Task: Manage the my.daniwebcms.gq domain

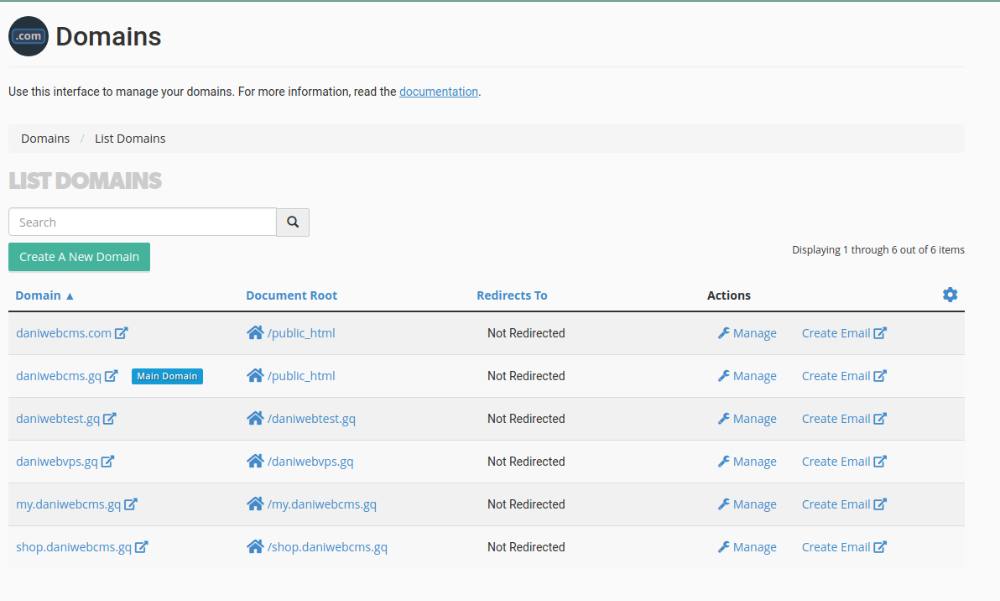Action: 747,504
